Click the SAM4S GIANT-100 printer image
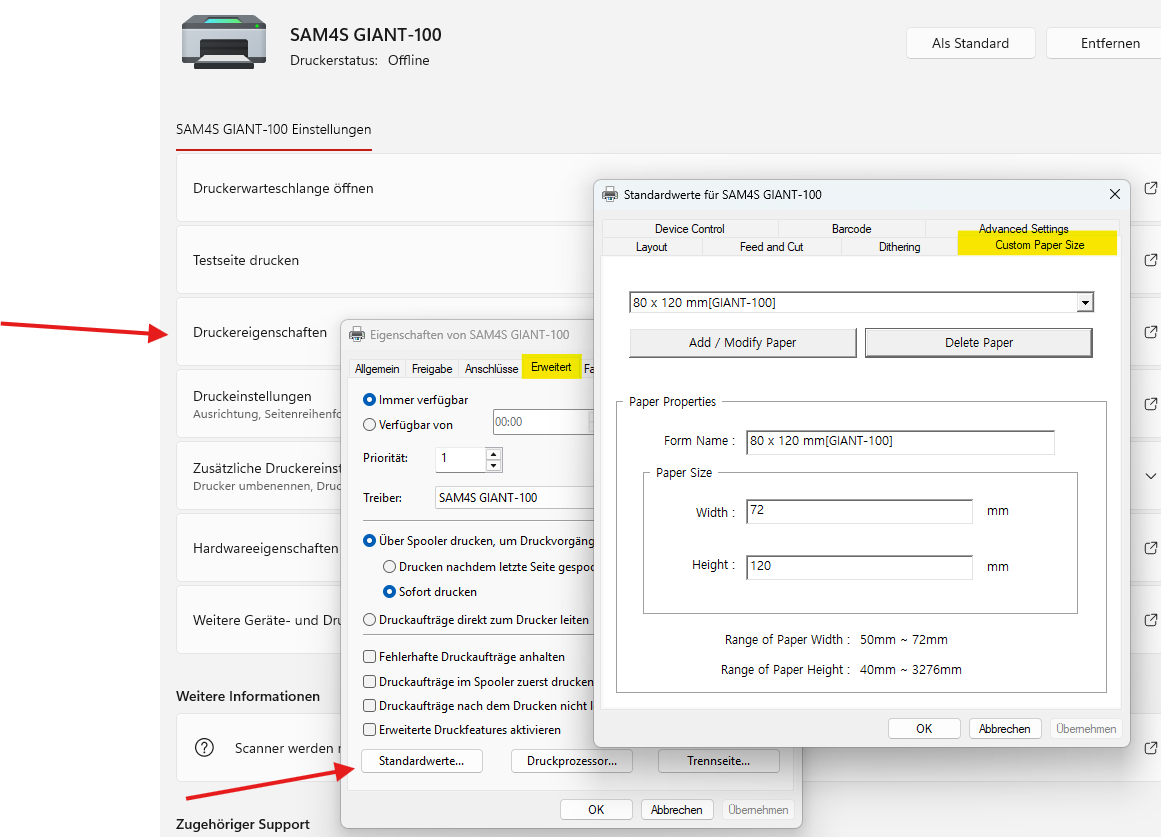This screenshot has height=837, width=1161. tap(224, 42)
